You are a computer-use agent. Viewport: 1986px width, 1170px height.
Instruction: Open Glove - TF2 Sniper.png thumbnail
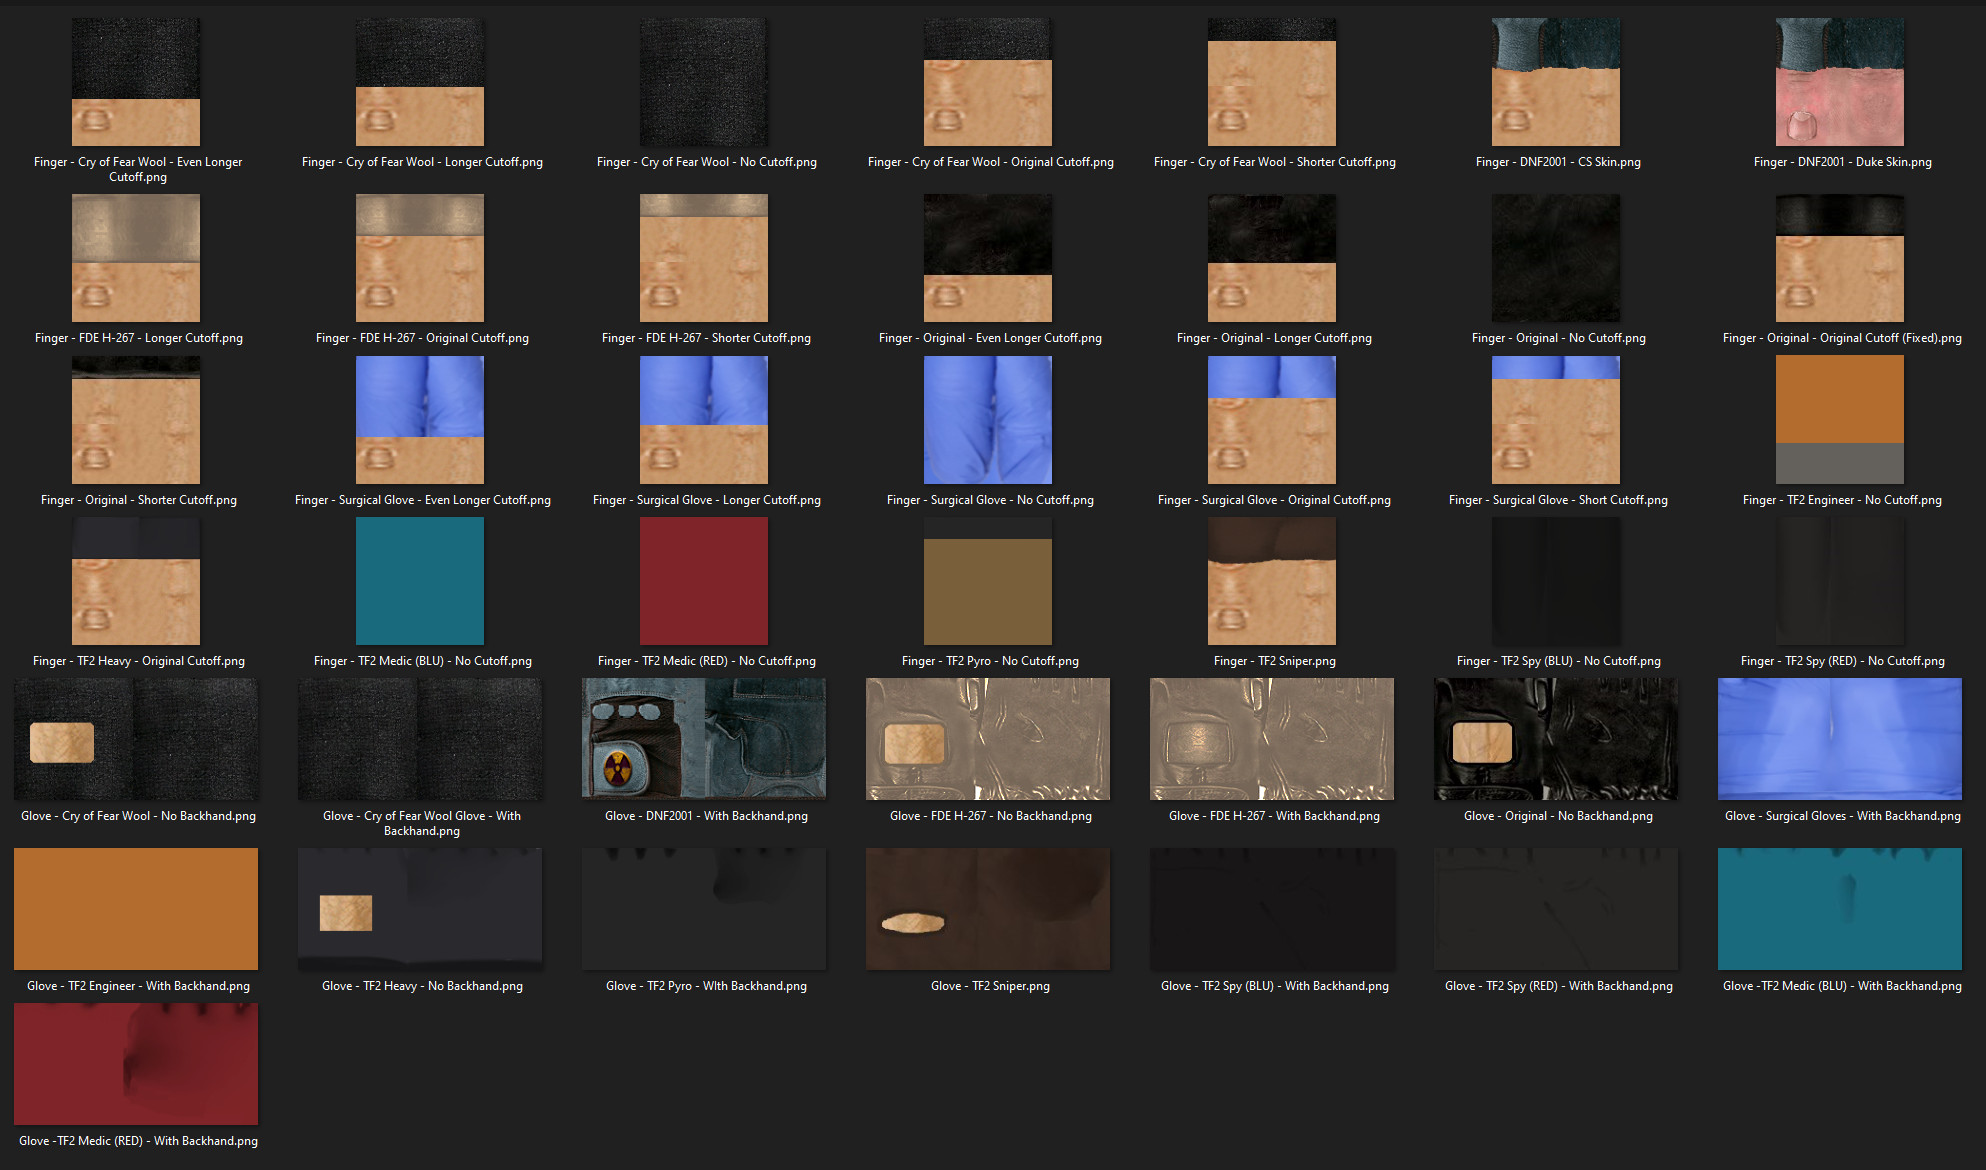[988, 909]
